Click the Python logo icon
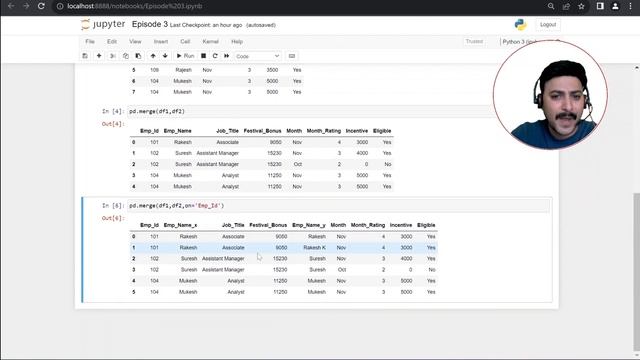640x360 pixels. click(x=520, y=24)
